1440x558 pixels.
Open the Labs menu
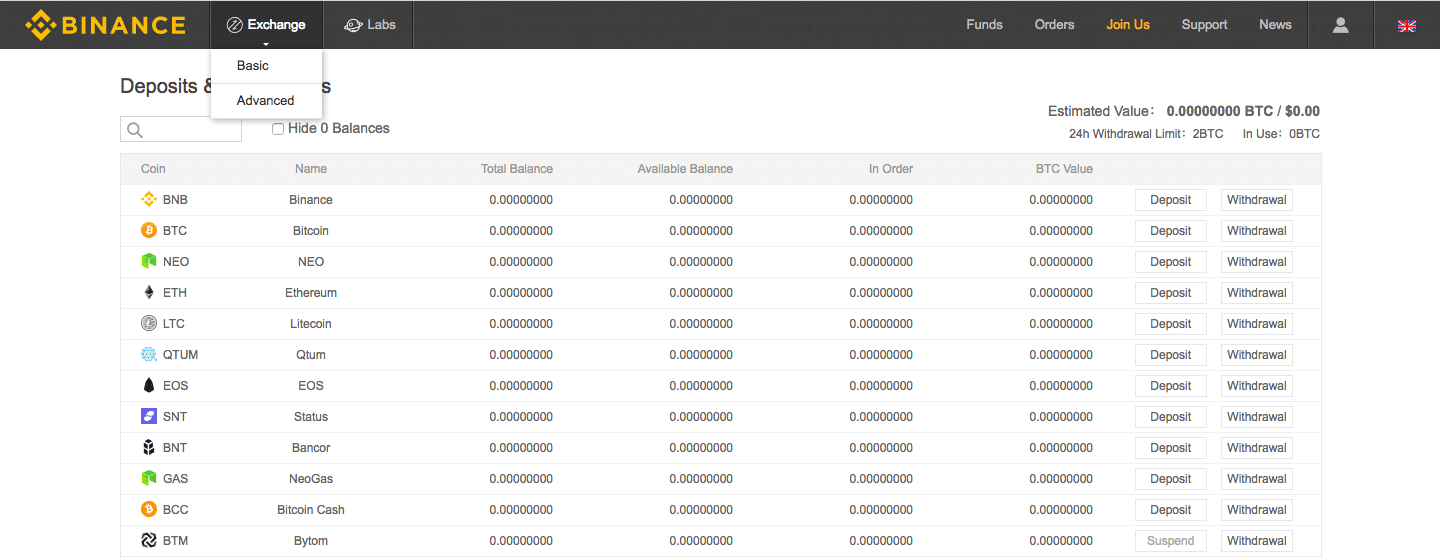(369, 25)
